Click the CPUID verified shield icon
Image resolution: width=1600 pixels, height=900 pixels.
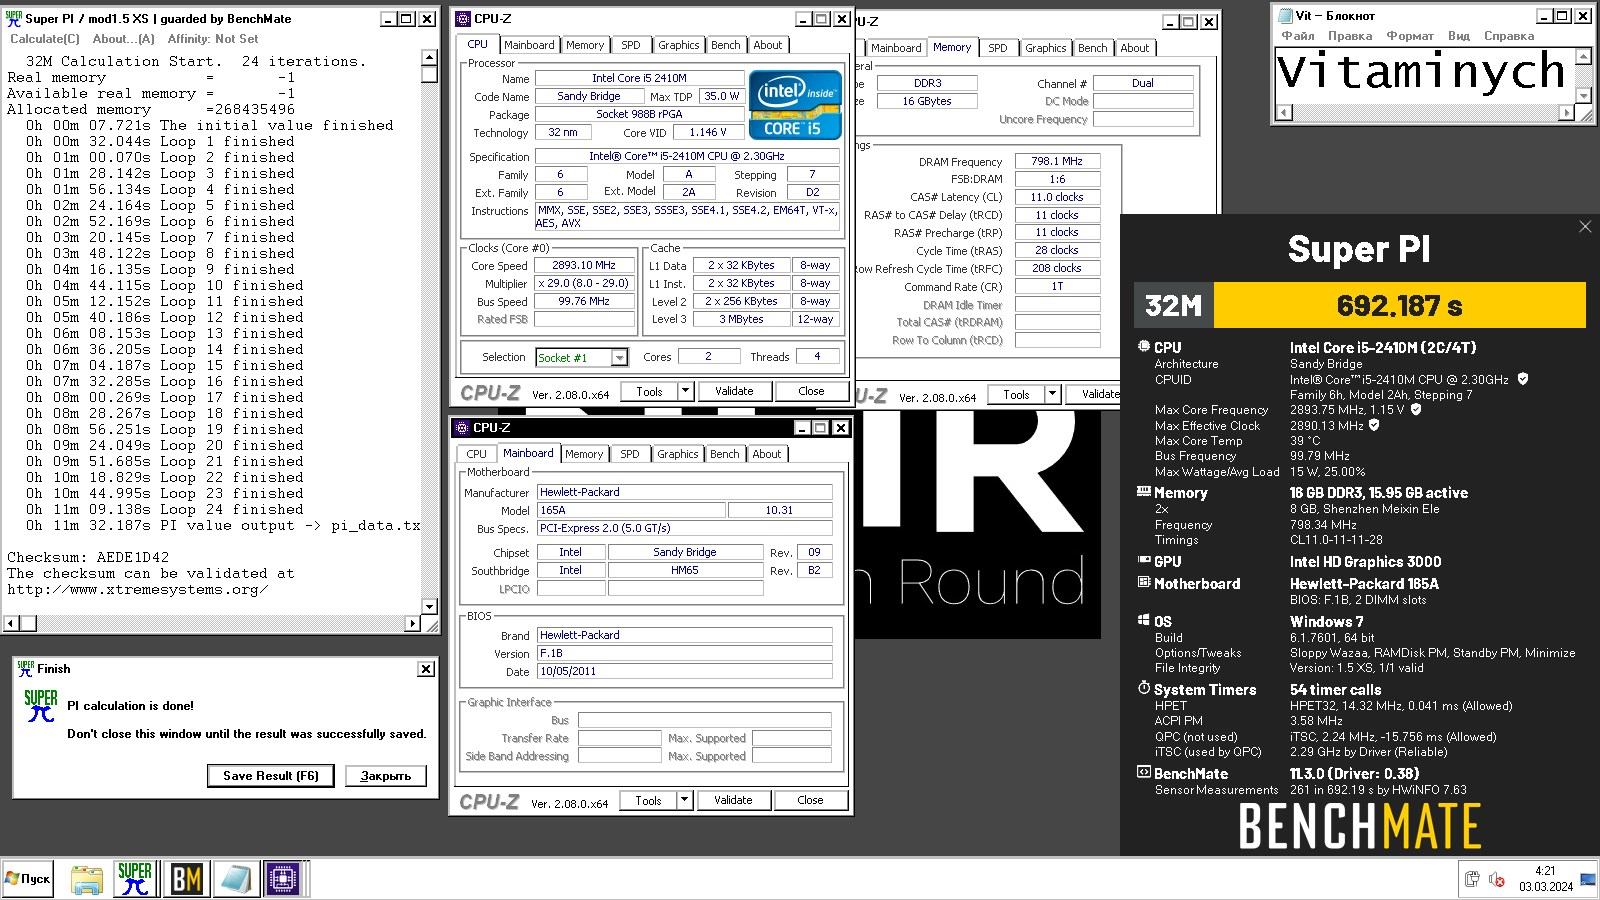coord(1523,379)
